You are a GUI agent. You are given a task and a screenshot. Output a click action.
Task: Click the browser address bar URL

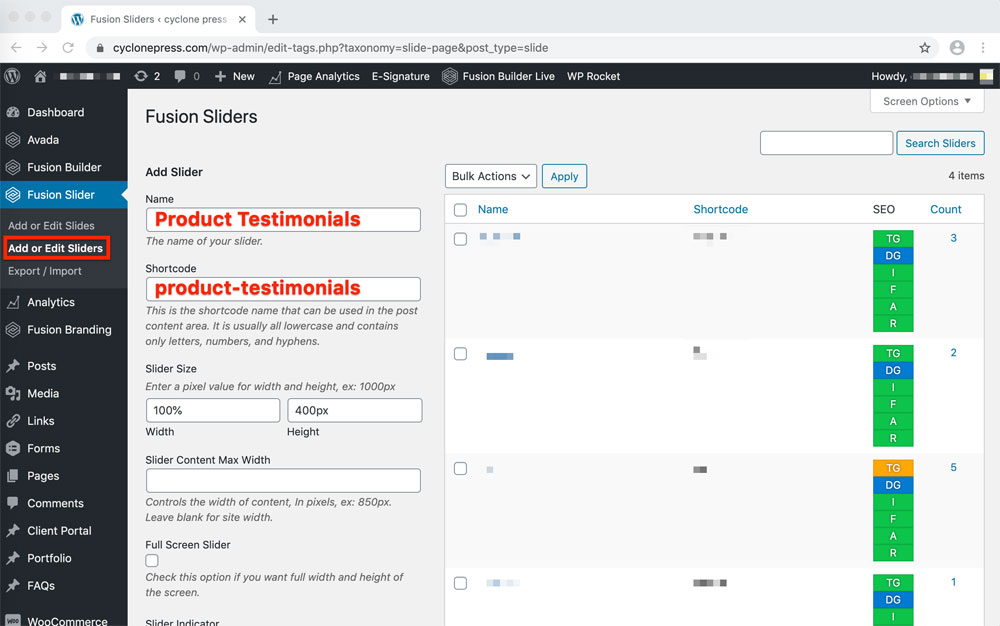(330, 48)
